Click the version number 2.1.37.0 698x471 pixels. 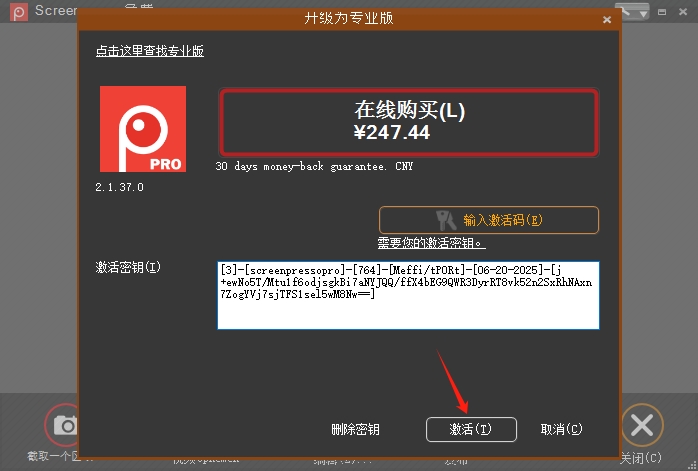pyautogui.click(x=120, y=187)
